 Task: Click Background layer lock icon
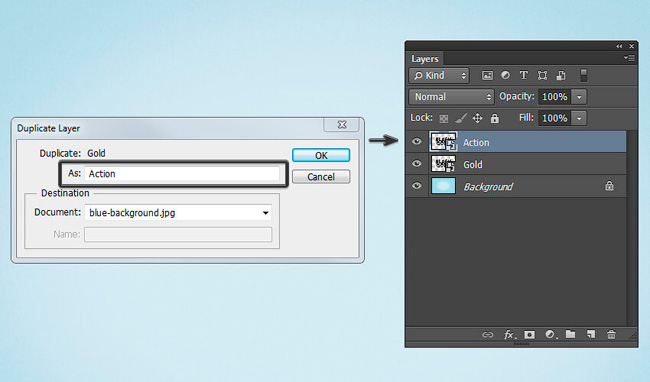(x=609, y=186)
